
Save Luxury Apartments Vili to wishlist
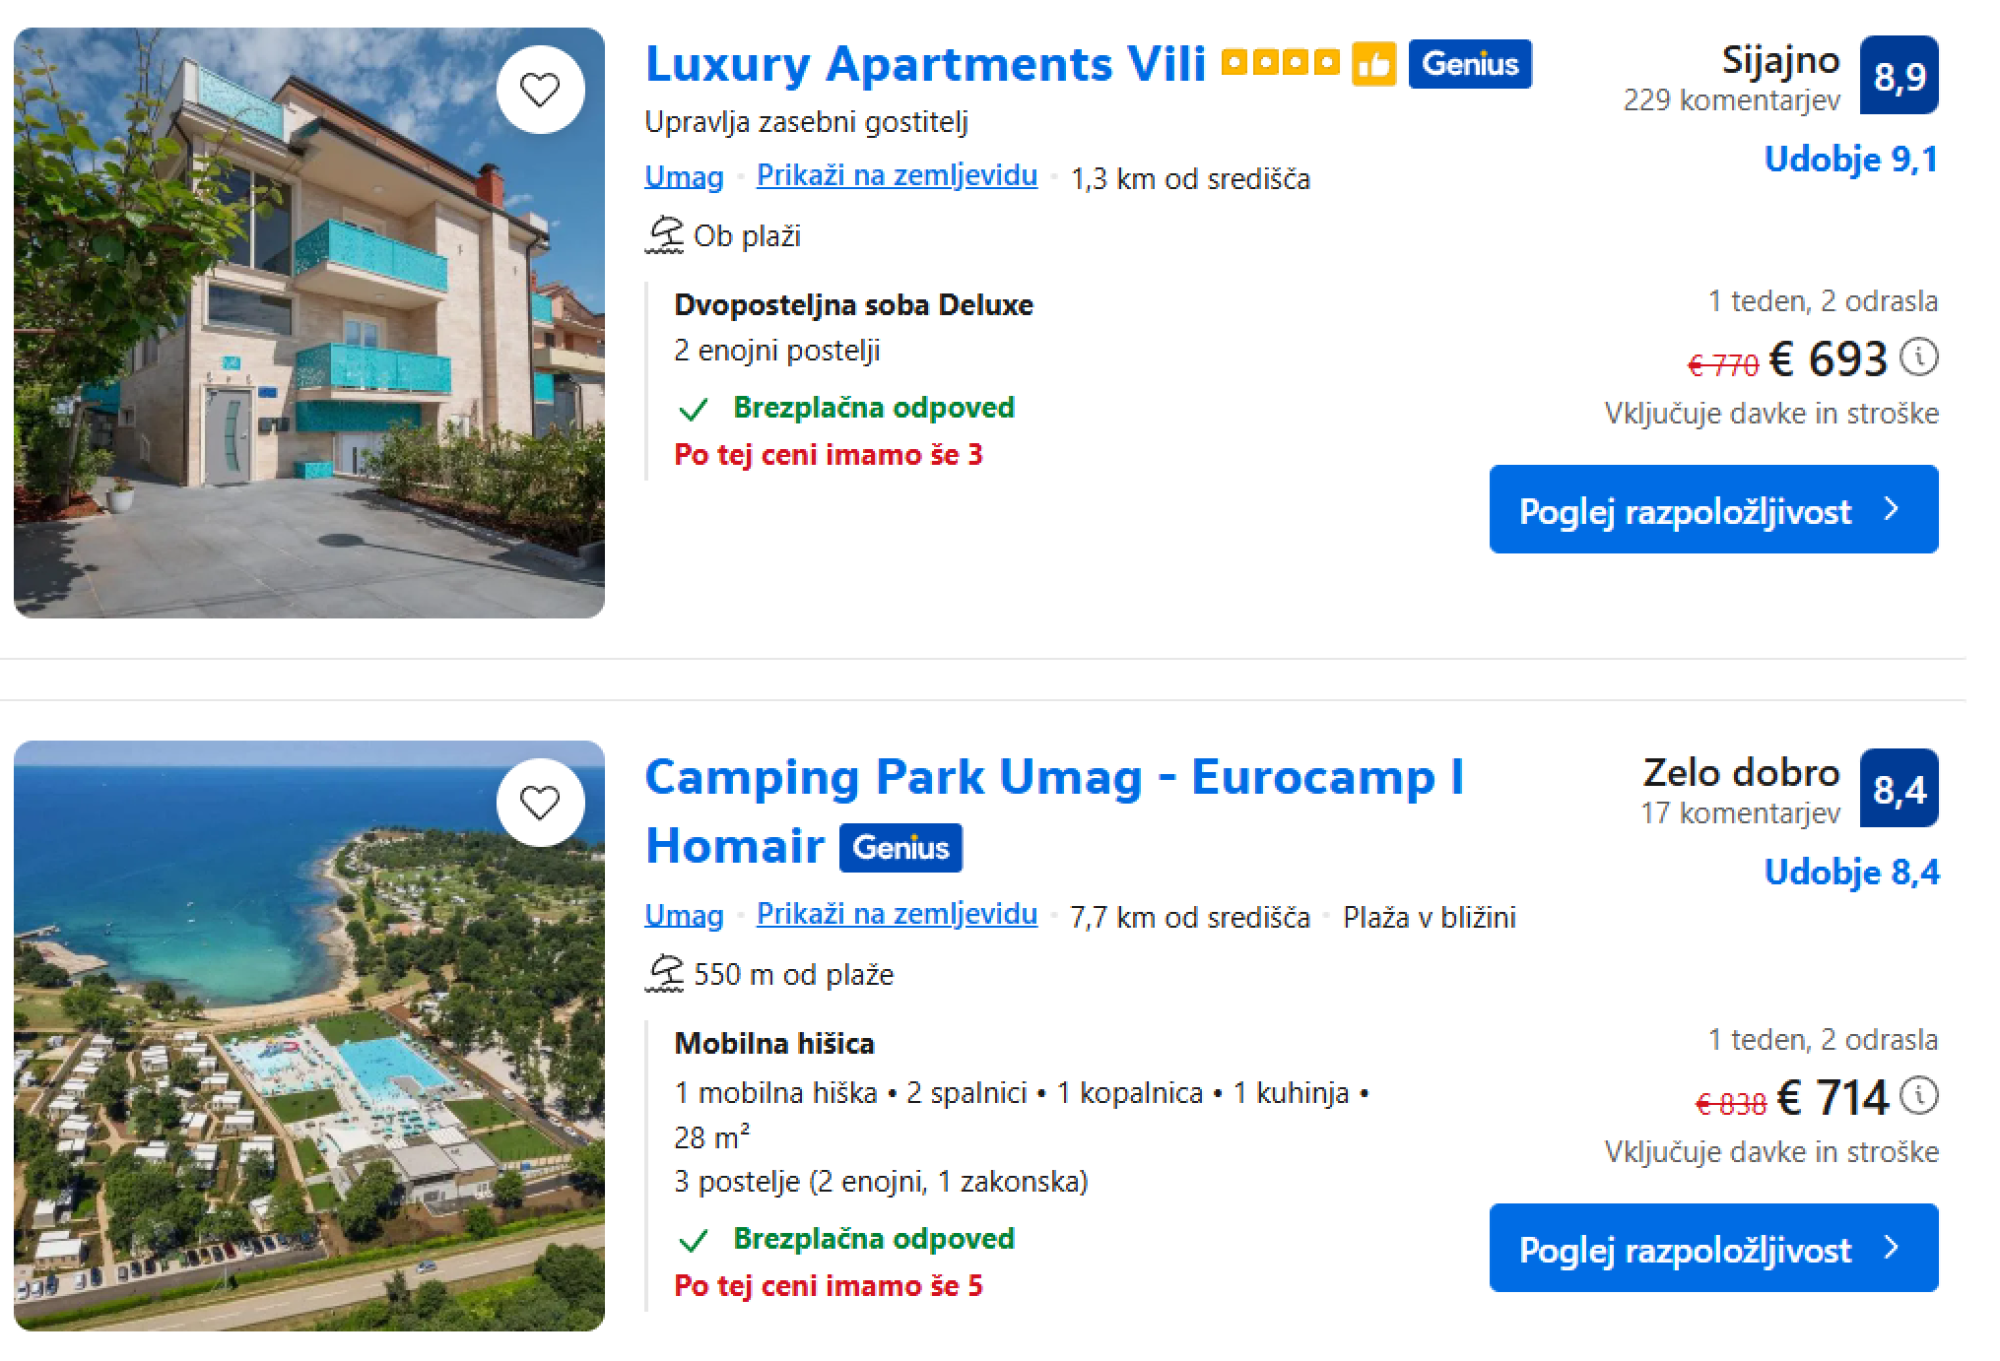pyautogui.click(x=540, y=90)
